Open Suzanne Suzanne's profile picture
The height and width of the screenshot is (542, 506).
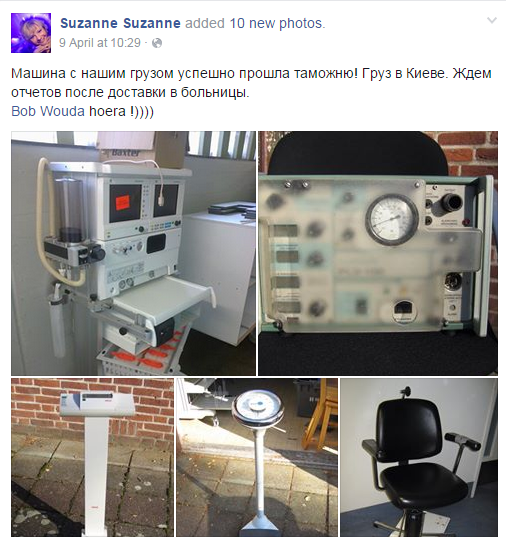point(31,33)
